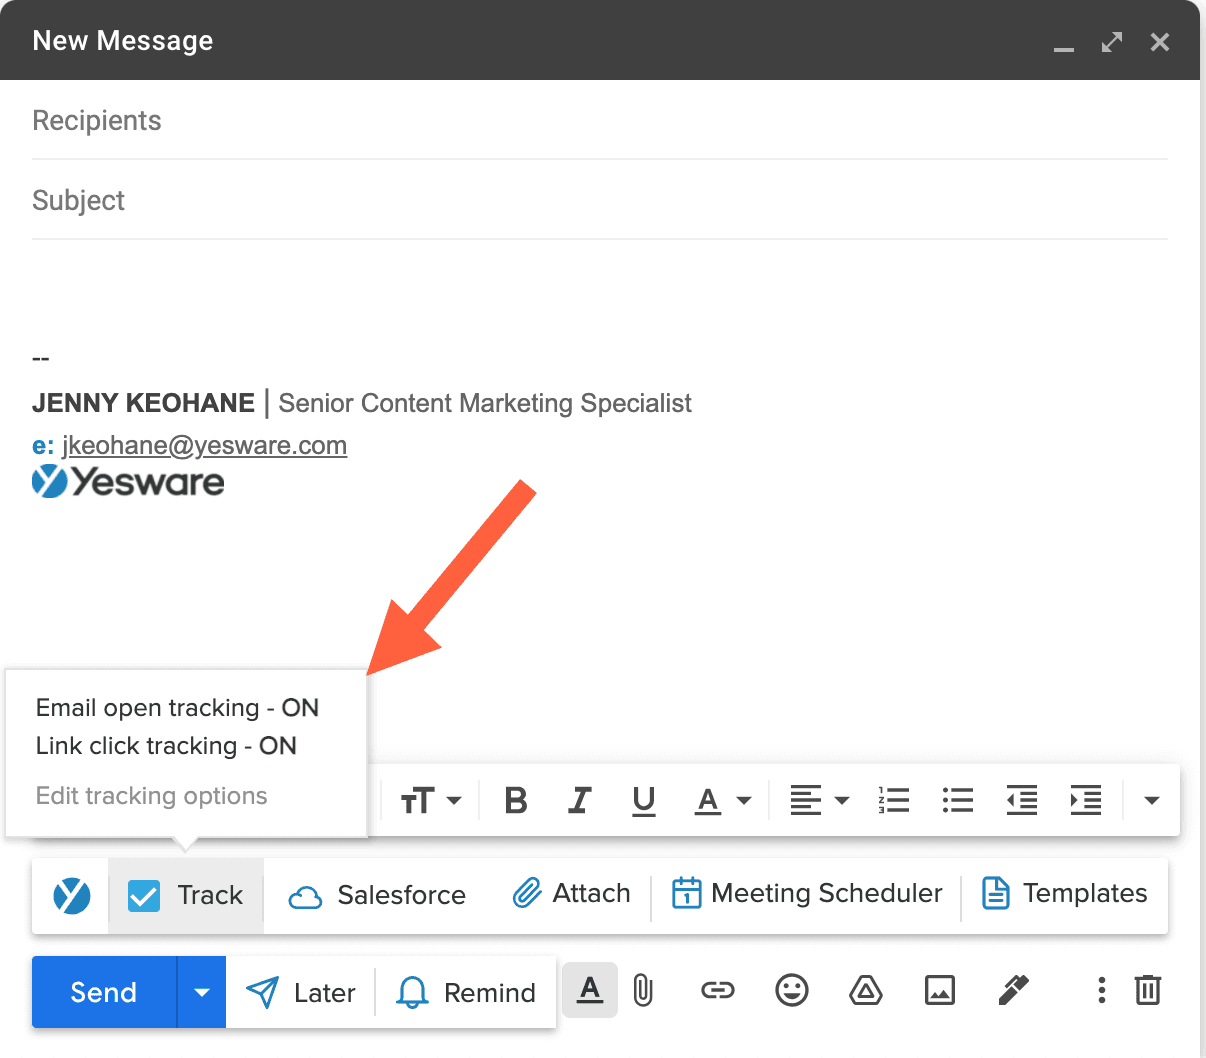Image resolution: width=1206 pixels, height=1058 pixels.
Task: Expand the text size dropdown
Action: (431, 800)
